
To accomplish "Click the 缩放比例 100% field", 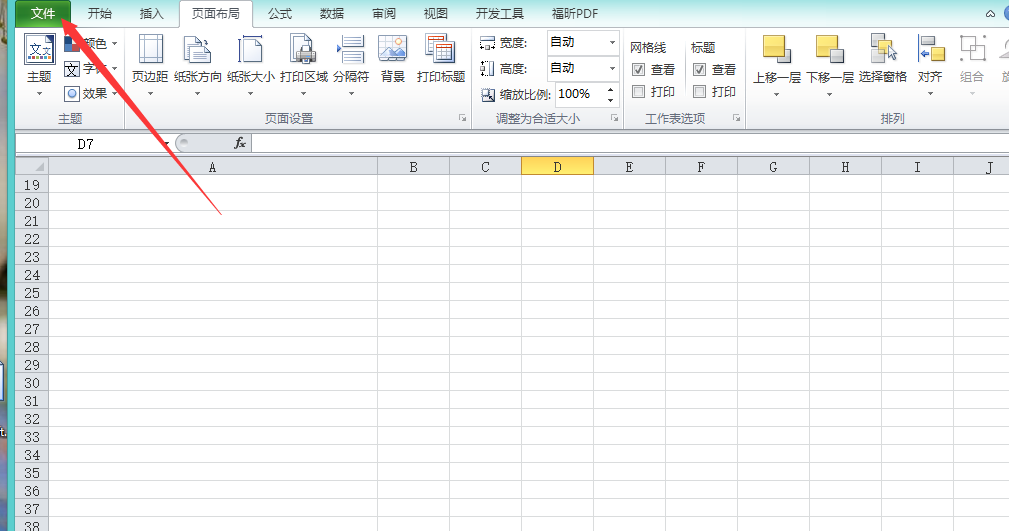I will point(580,95).
